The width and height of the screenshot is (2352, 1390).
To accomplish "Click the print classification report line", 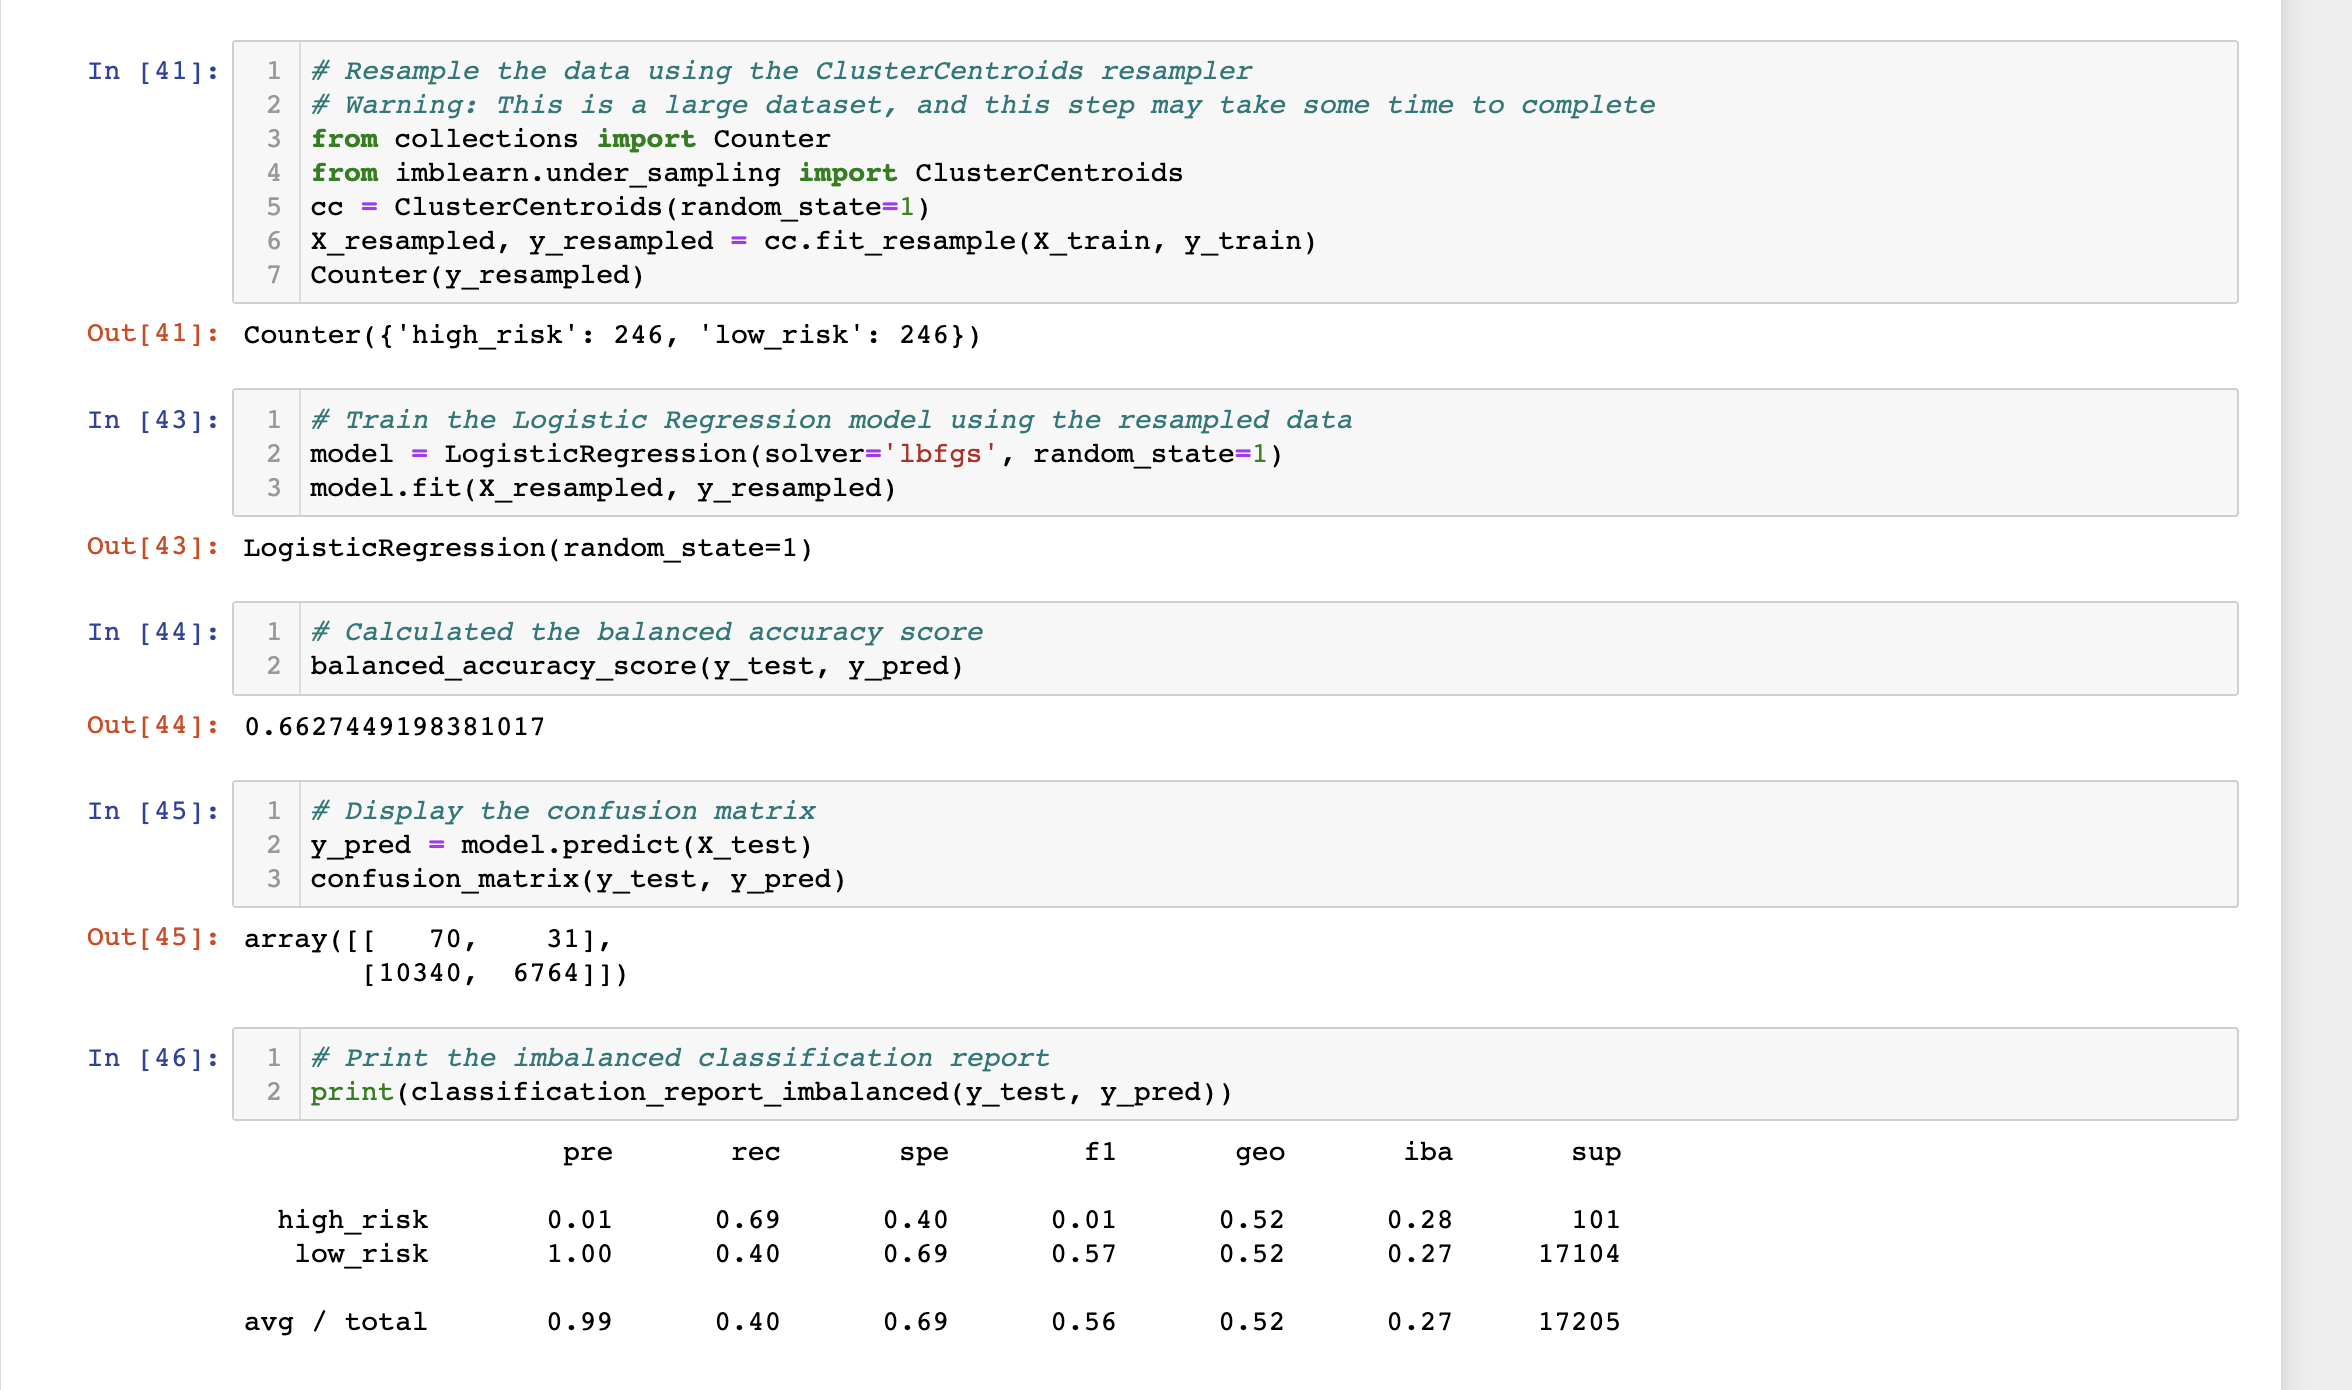I will (770, 1091).
